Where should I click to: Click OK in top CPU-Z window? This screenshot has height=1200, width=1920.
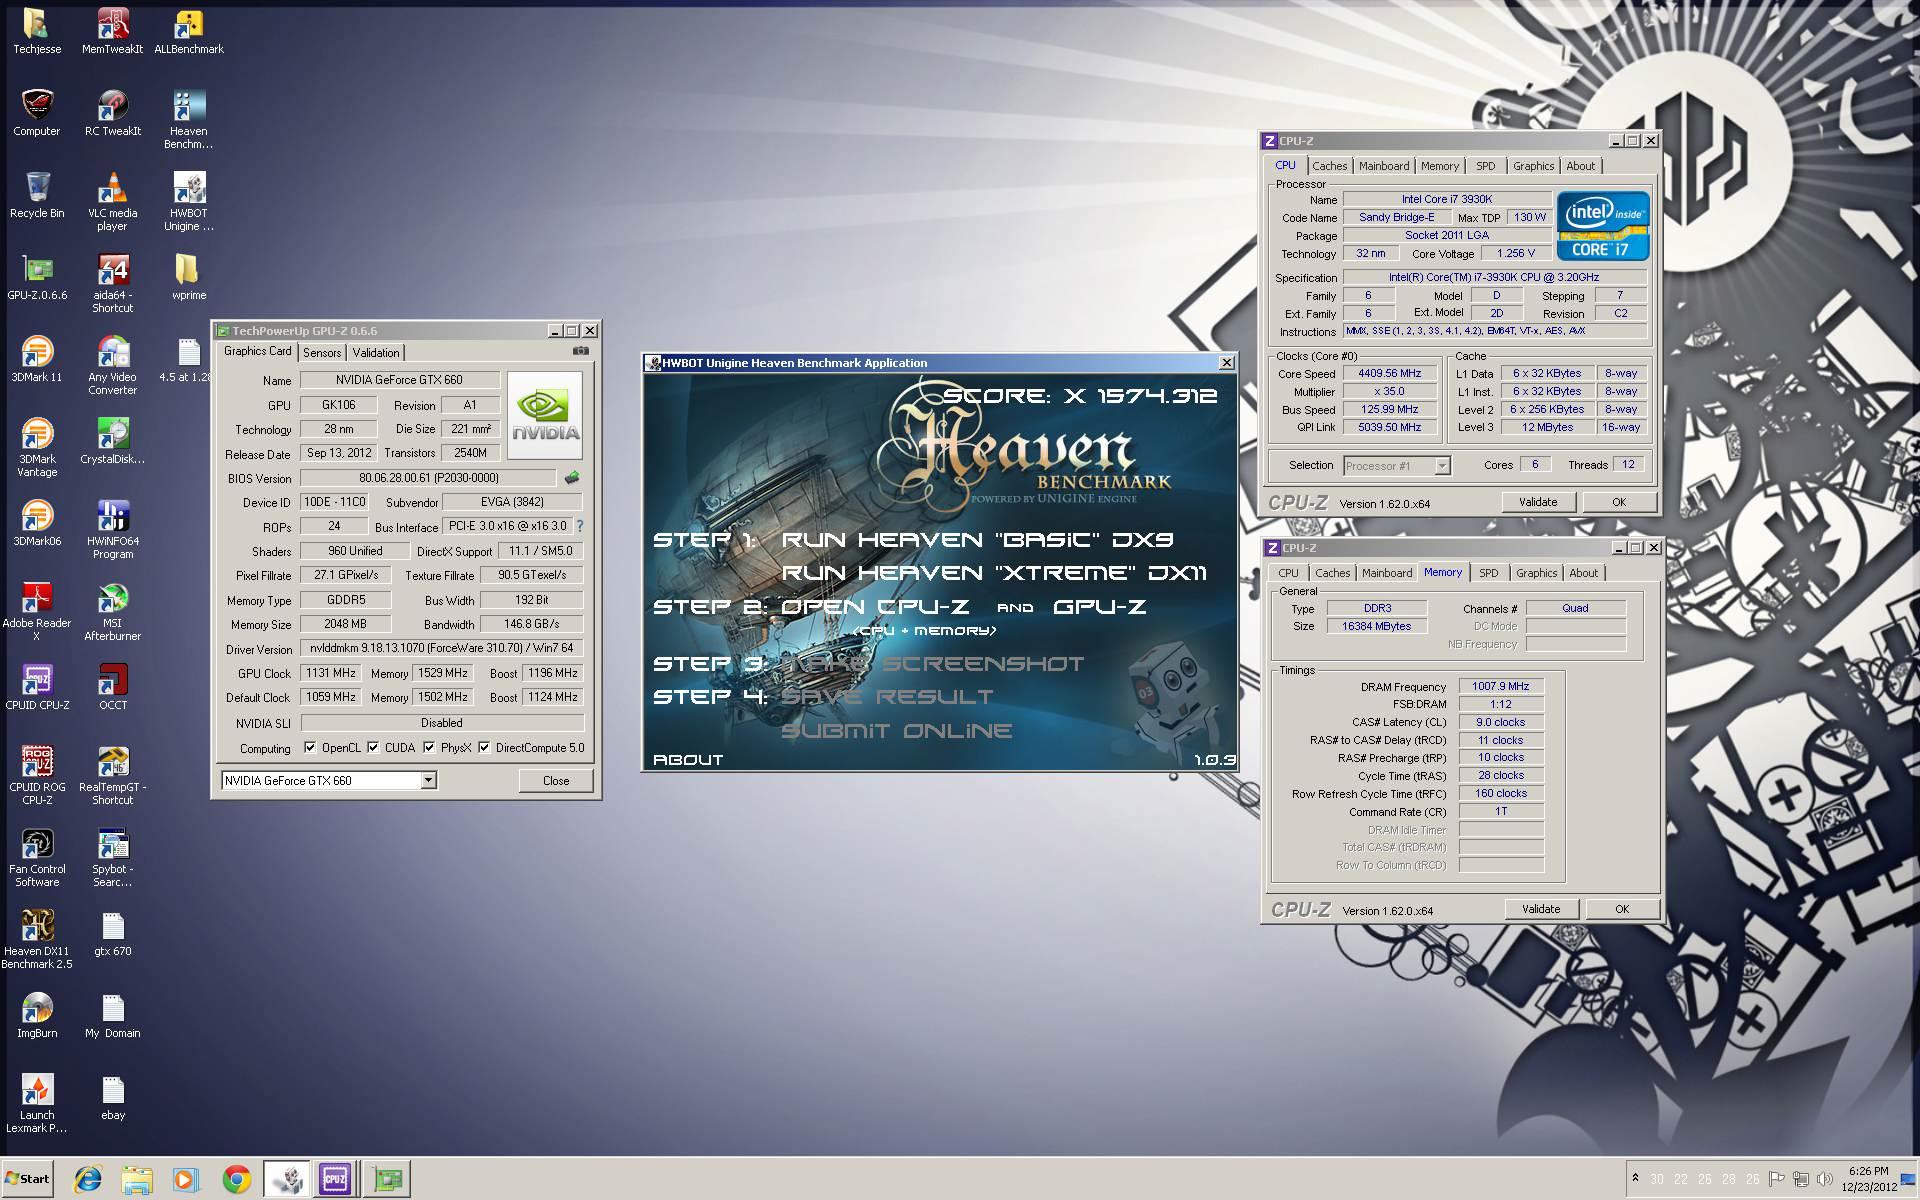pos(1619,502)
